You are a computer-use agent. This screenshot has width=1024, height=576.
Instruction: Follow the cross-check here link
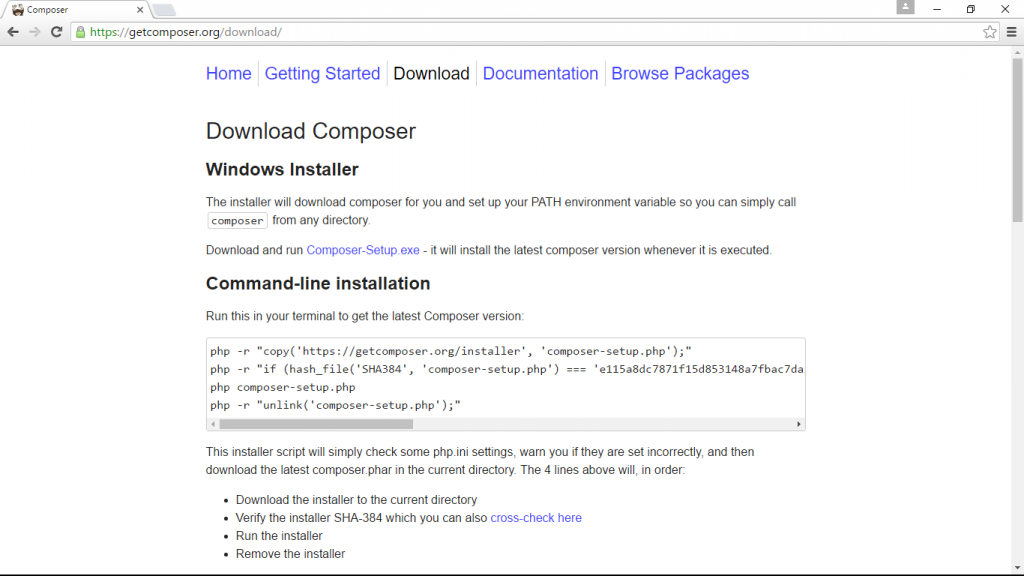click(536, 518)
